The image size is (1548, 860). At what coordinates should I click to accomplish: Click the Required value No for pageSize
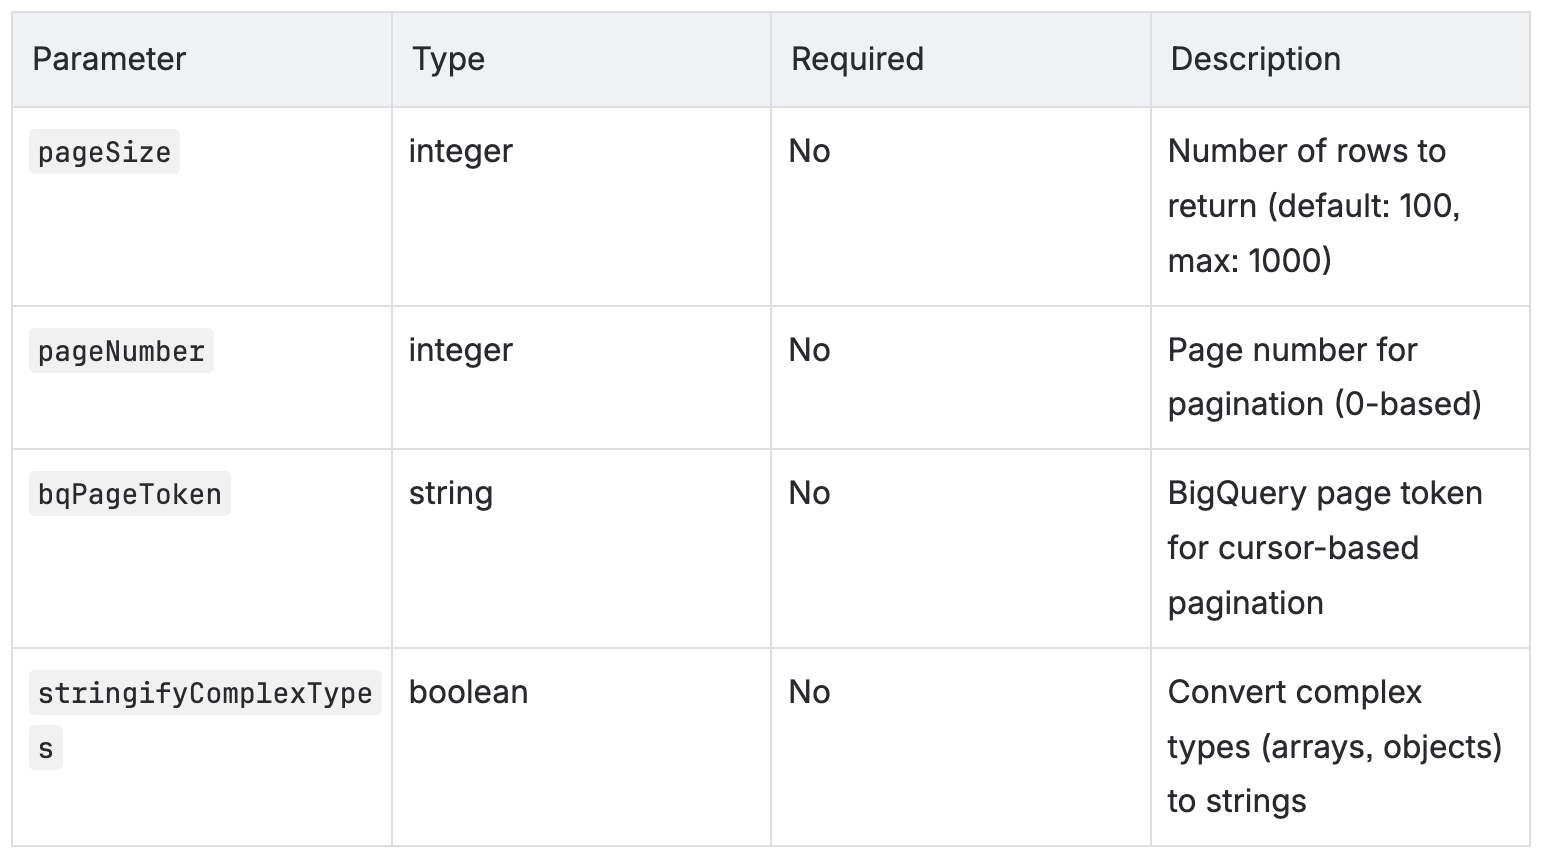coord(809,151)
